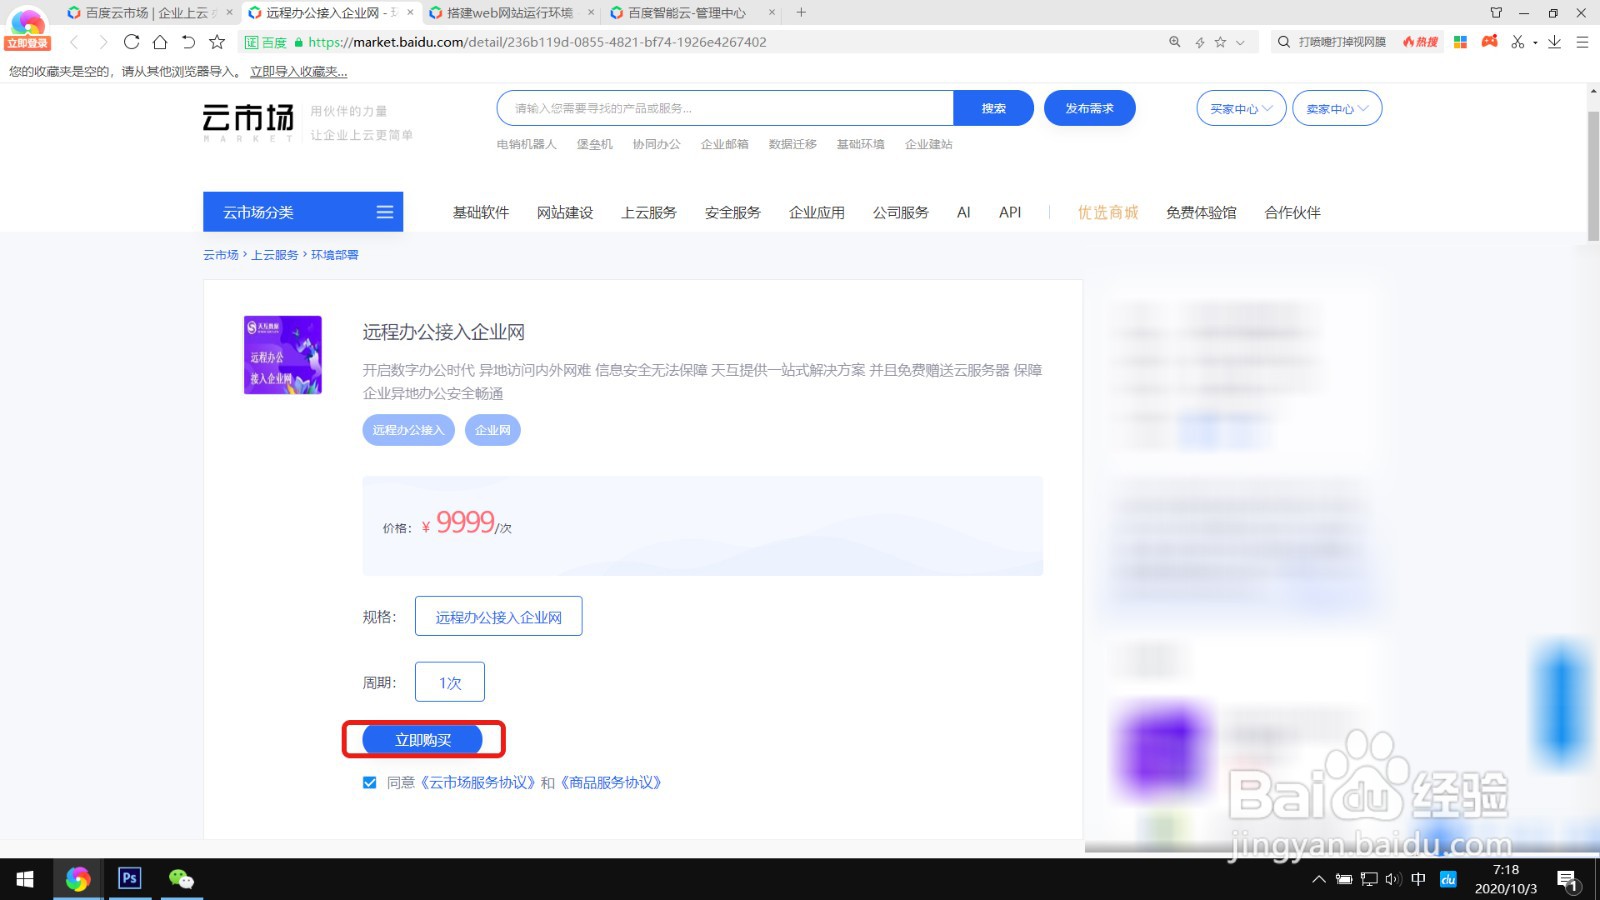This screenshot has height=900, width=1600.
Task: Open a new browser tab with plus
Action: click(x=801, y=13)
